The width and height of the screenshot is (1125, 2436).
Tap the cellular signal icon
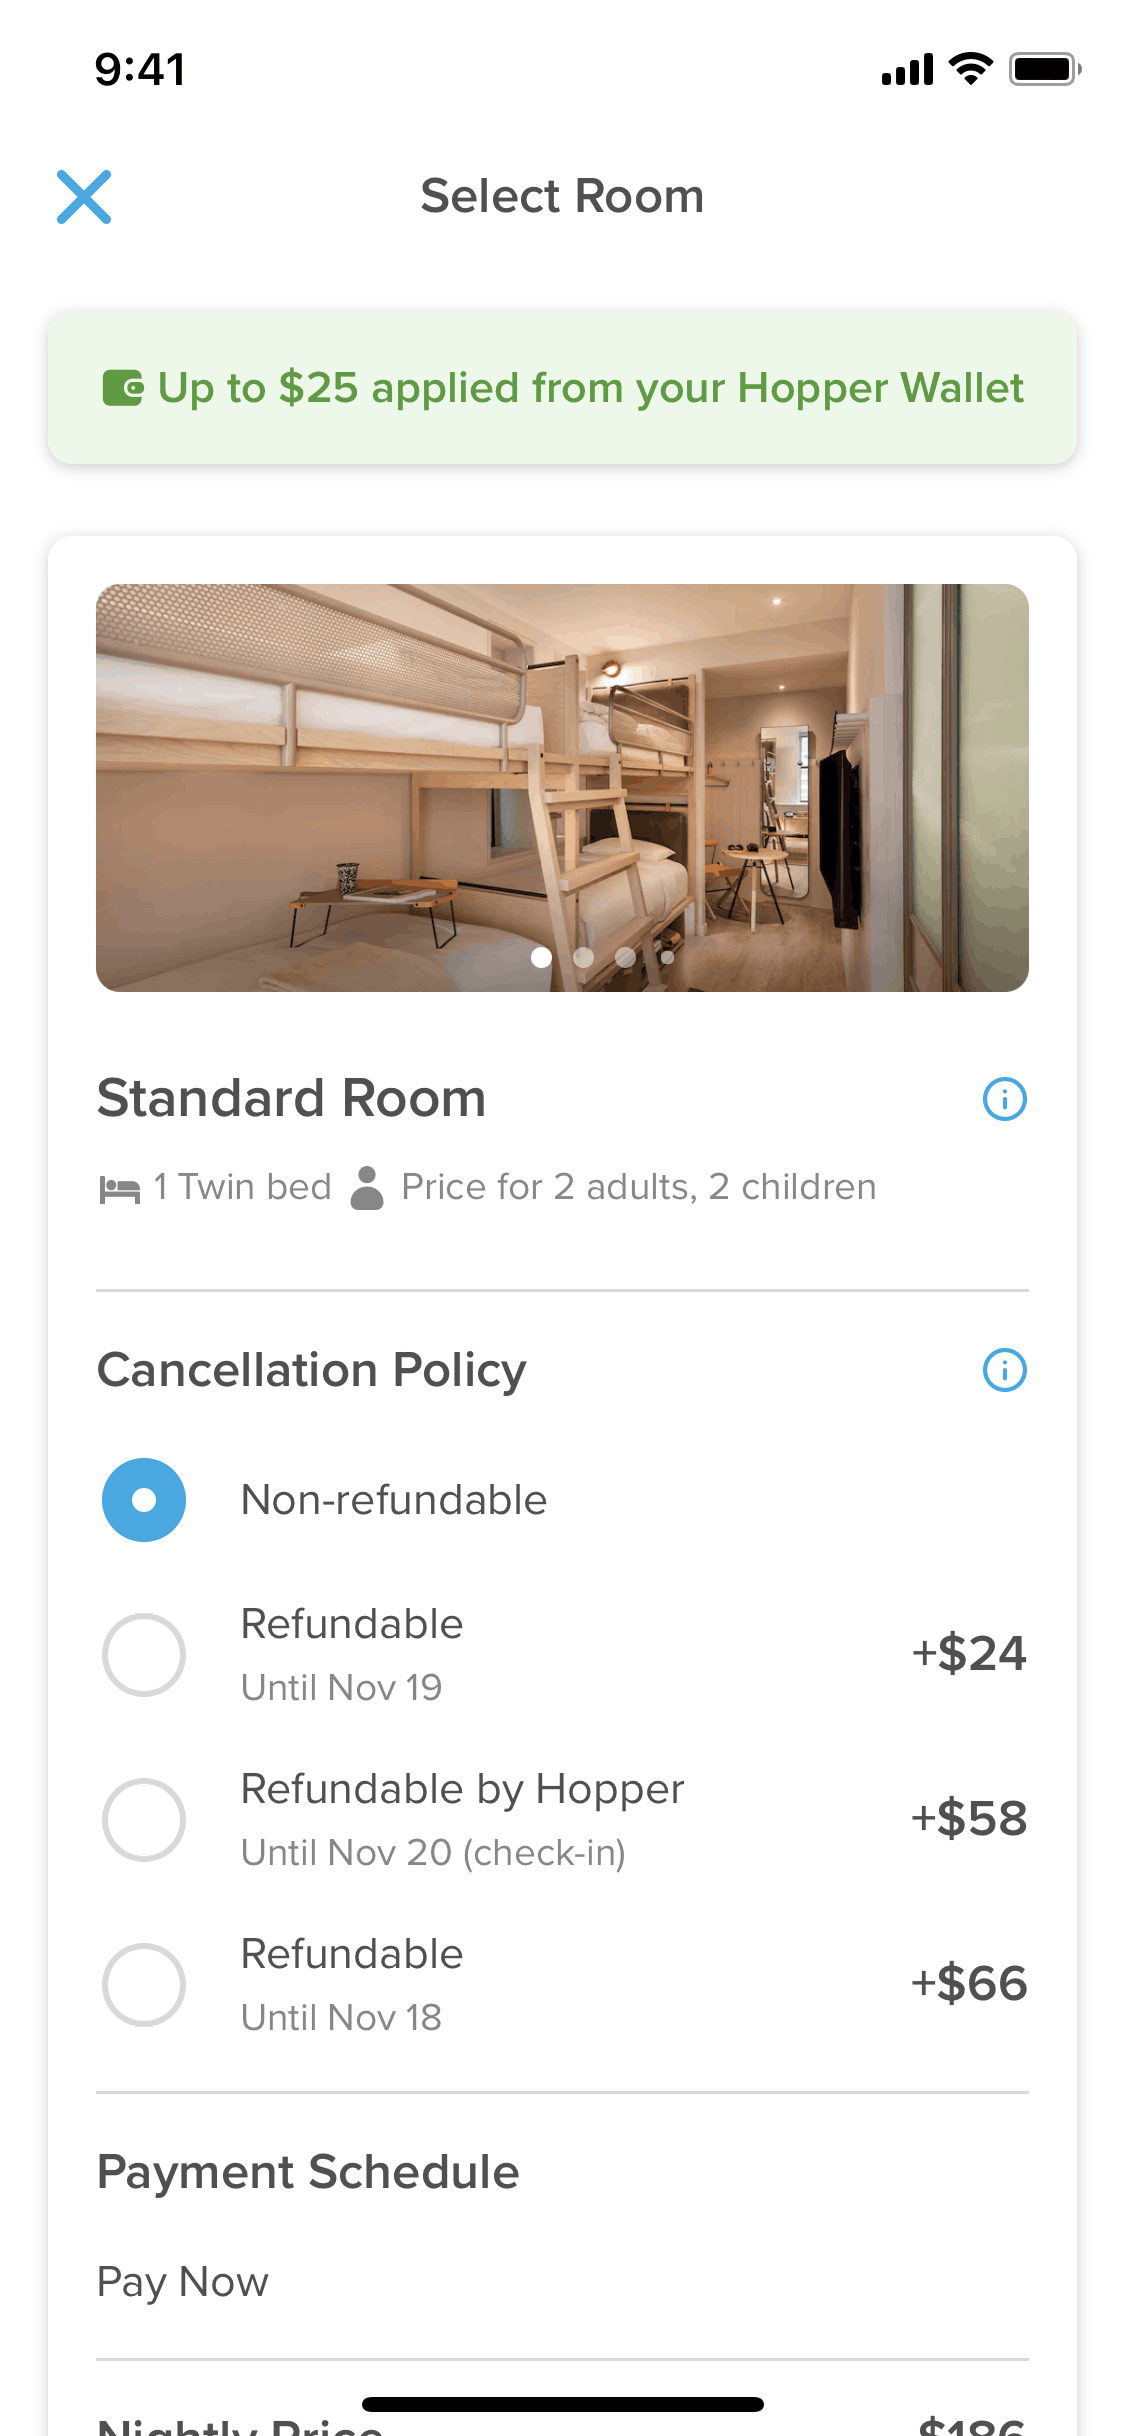point(907,70)
